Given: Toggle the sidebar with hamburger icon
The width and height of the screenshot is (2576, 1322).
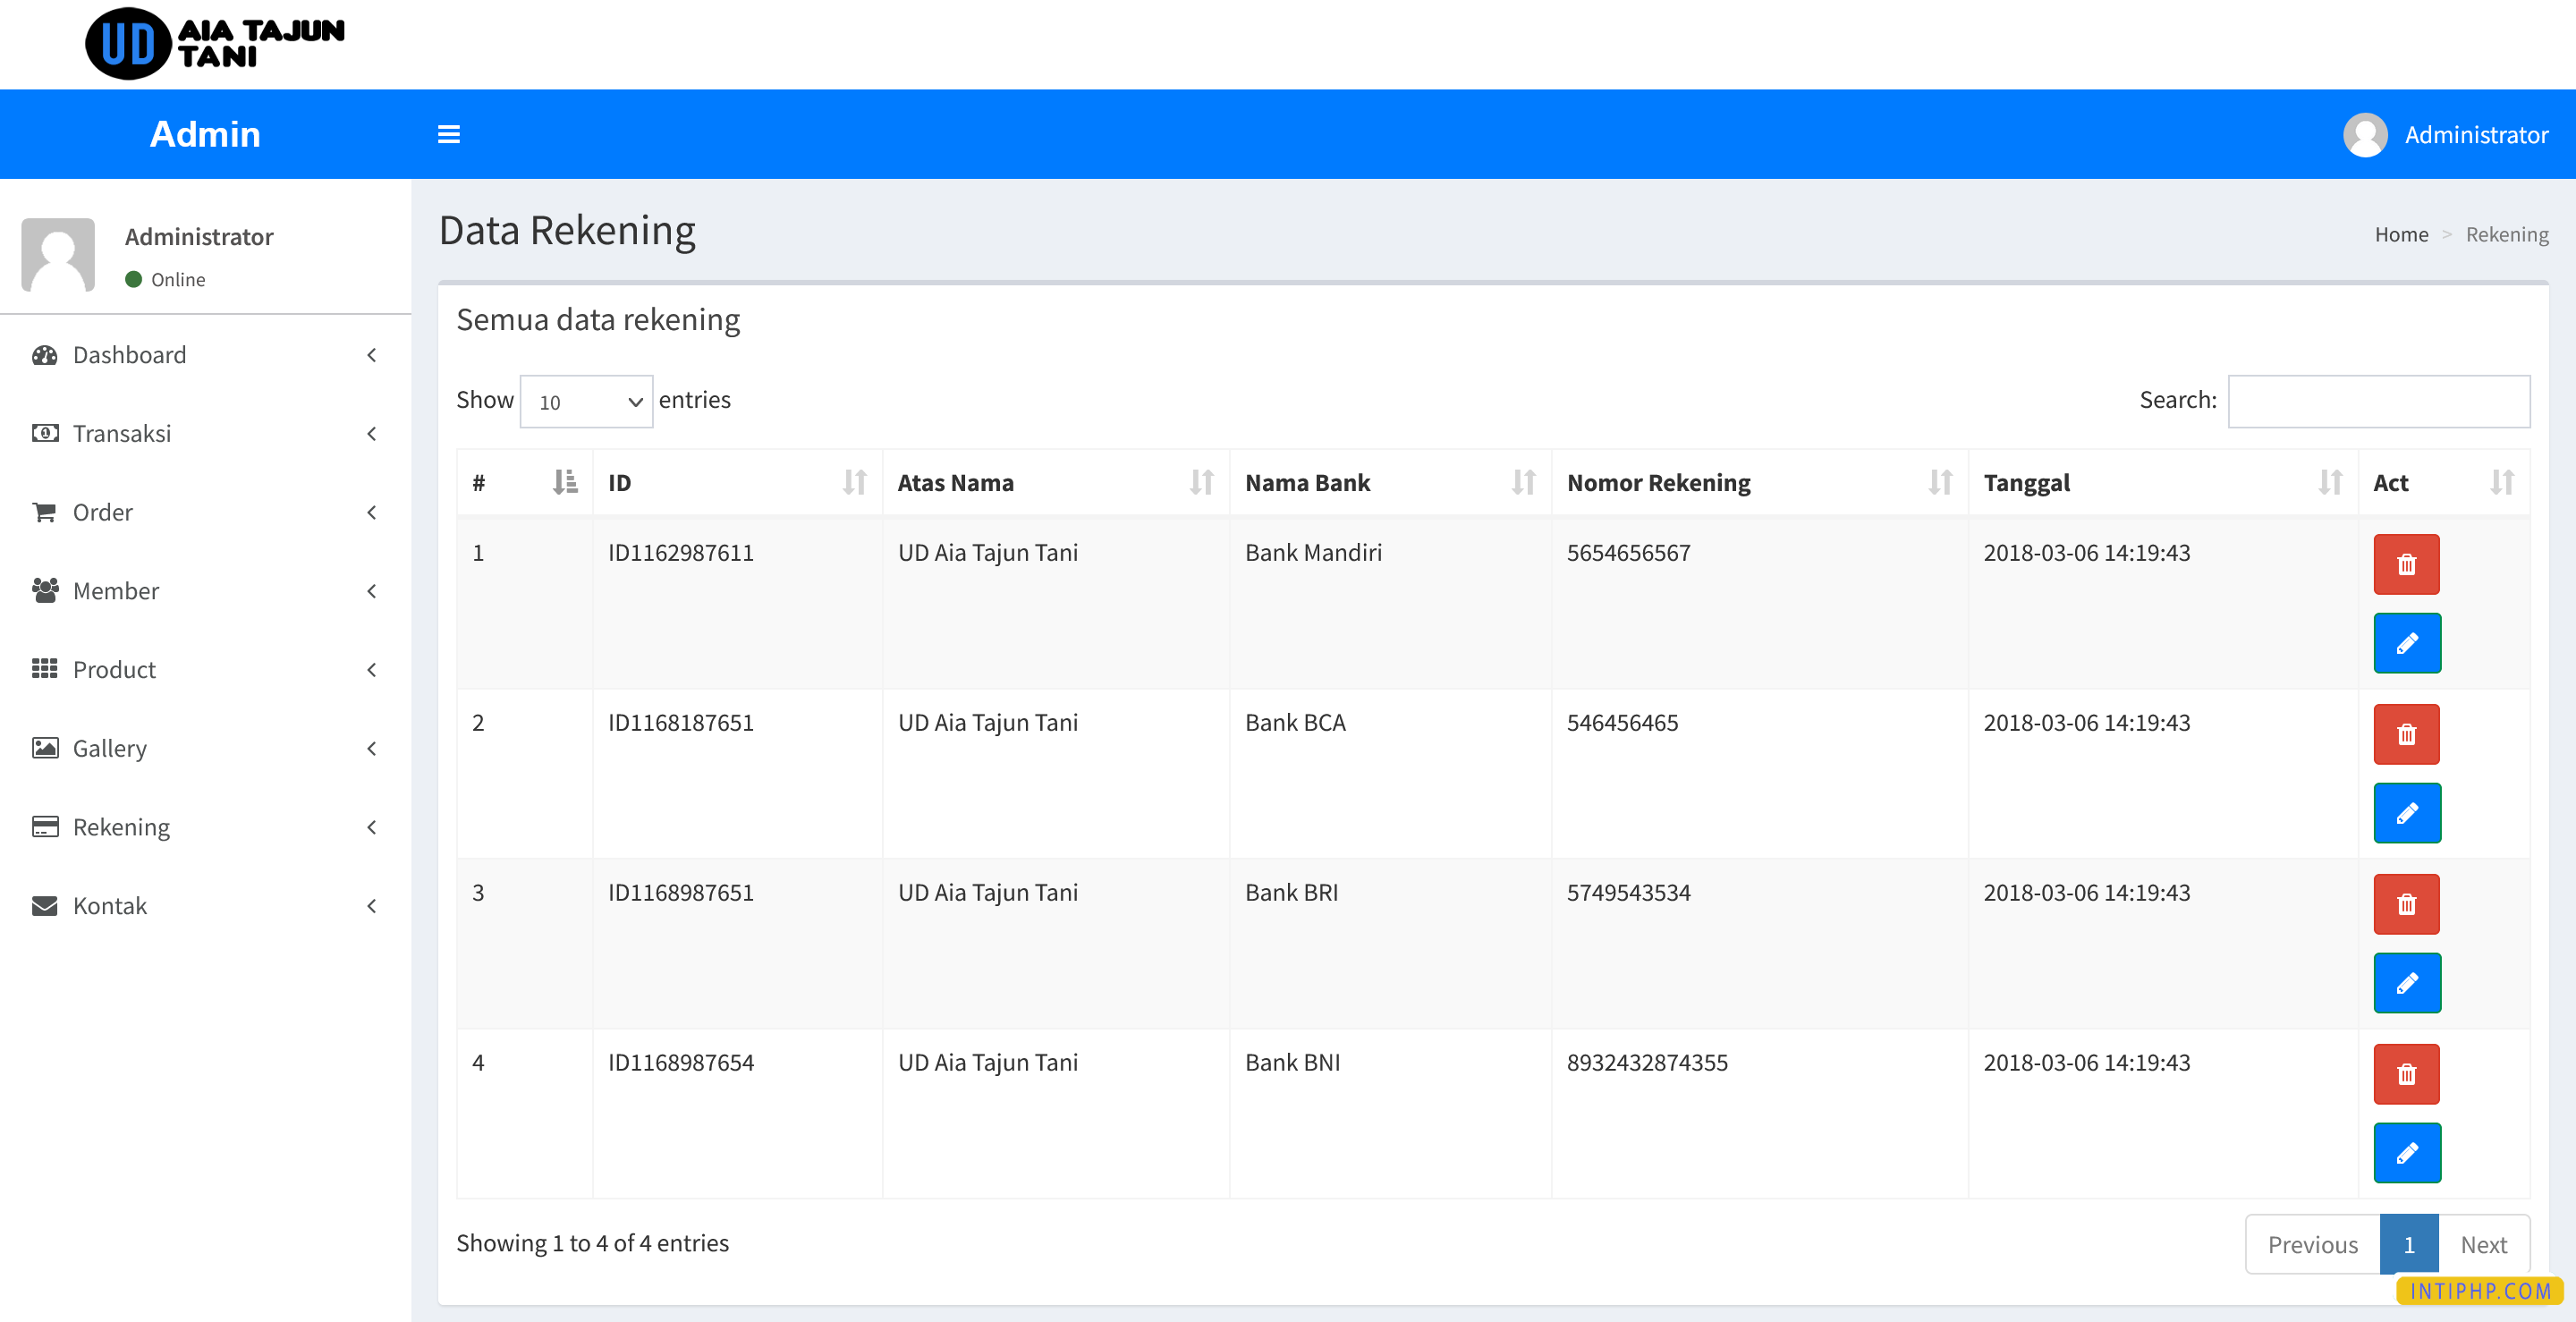Looking at the screenshot, I should pyautogui.click(x=449, y=134).
